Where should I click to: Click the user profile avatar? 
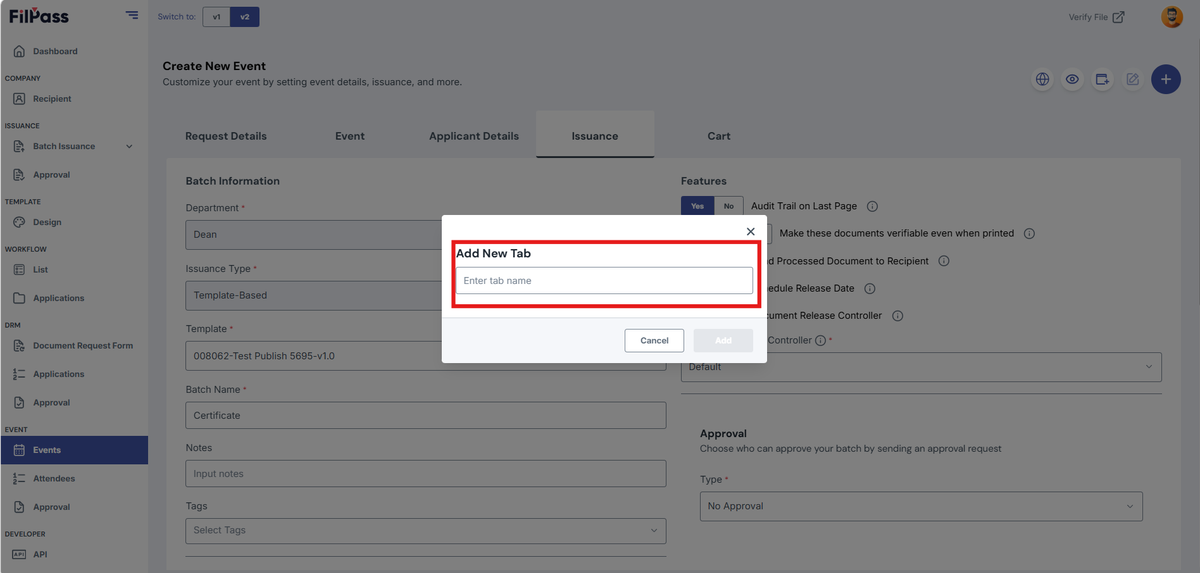tap(1171, 17)
